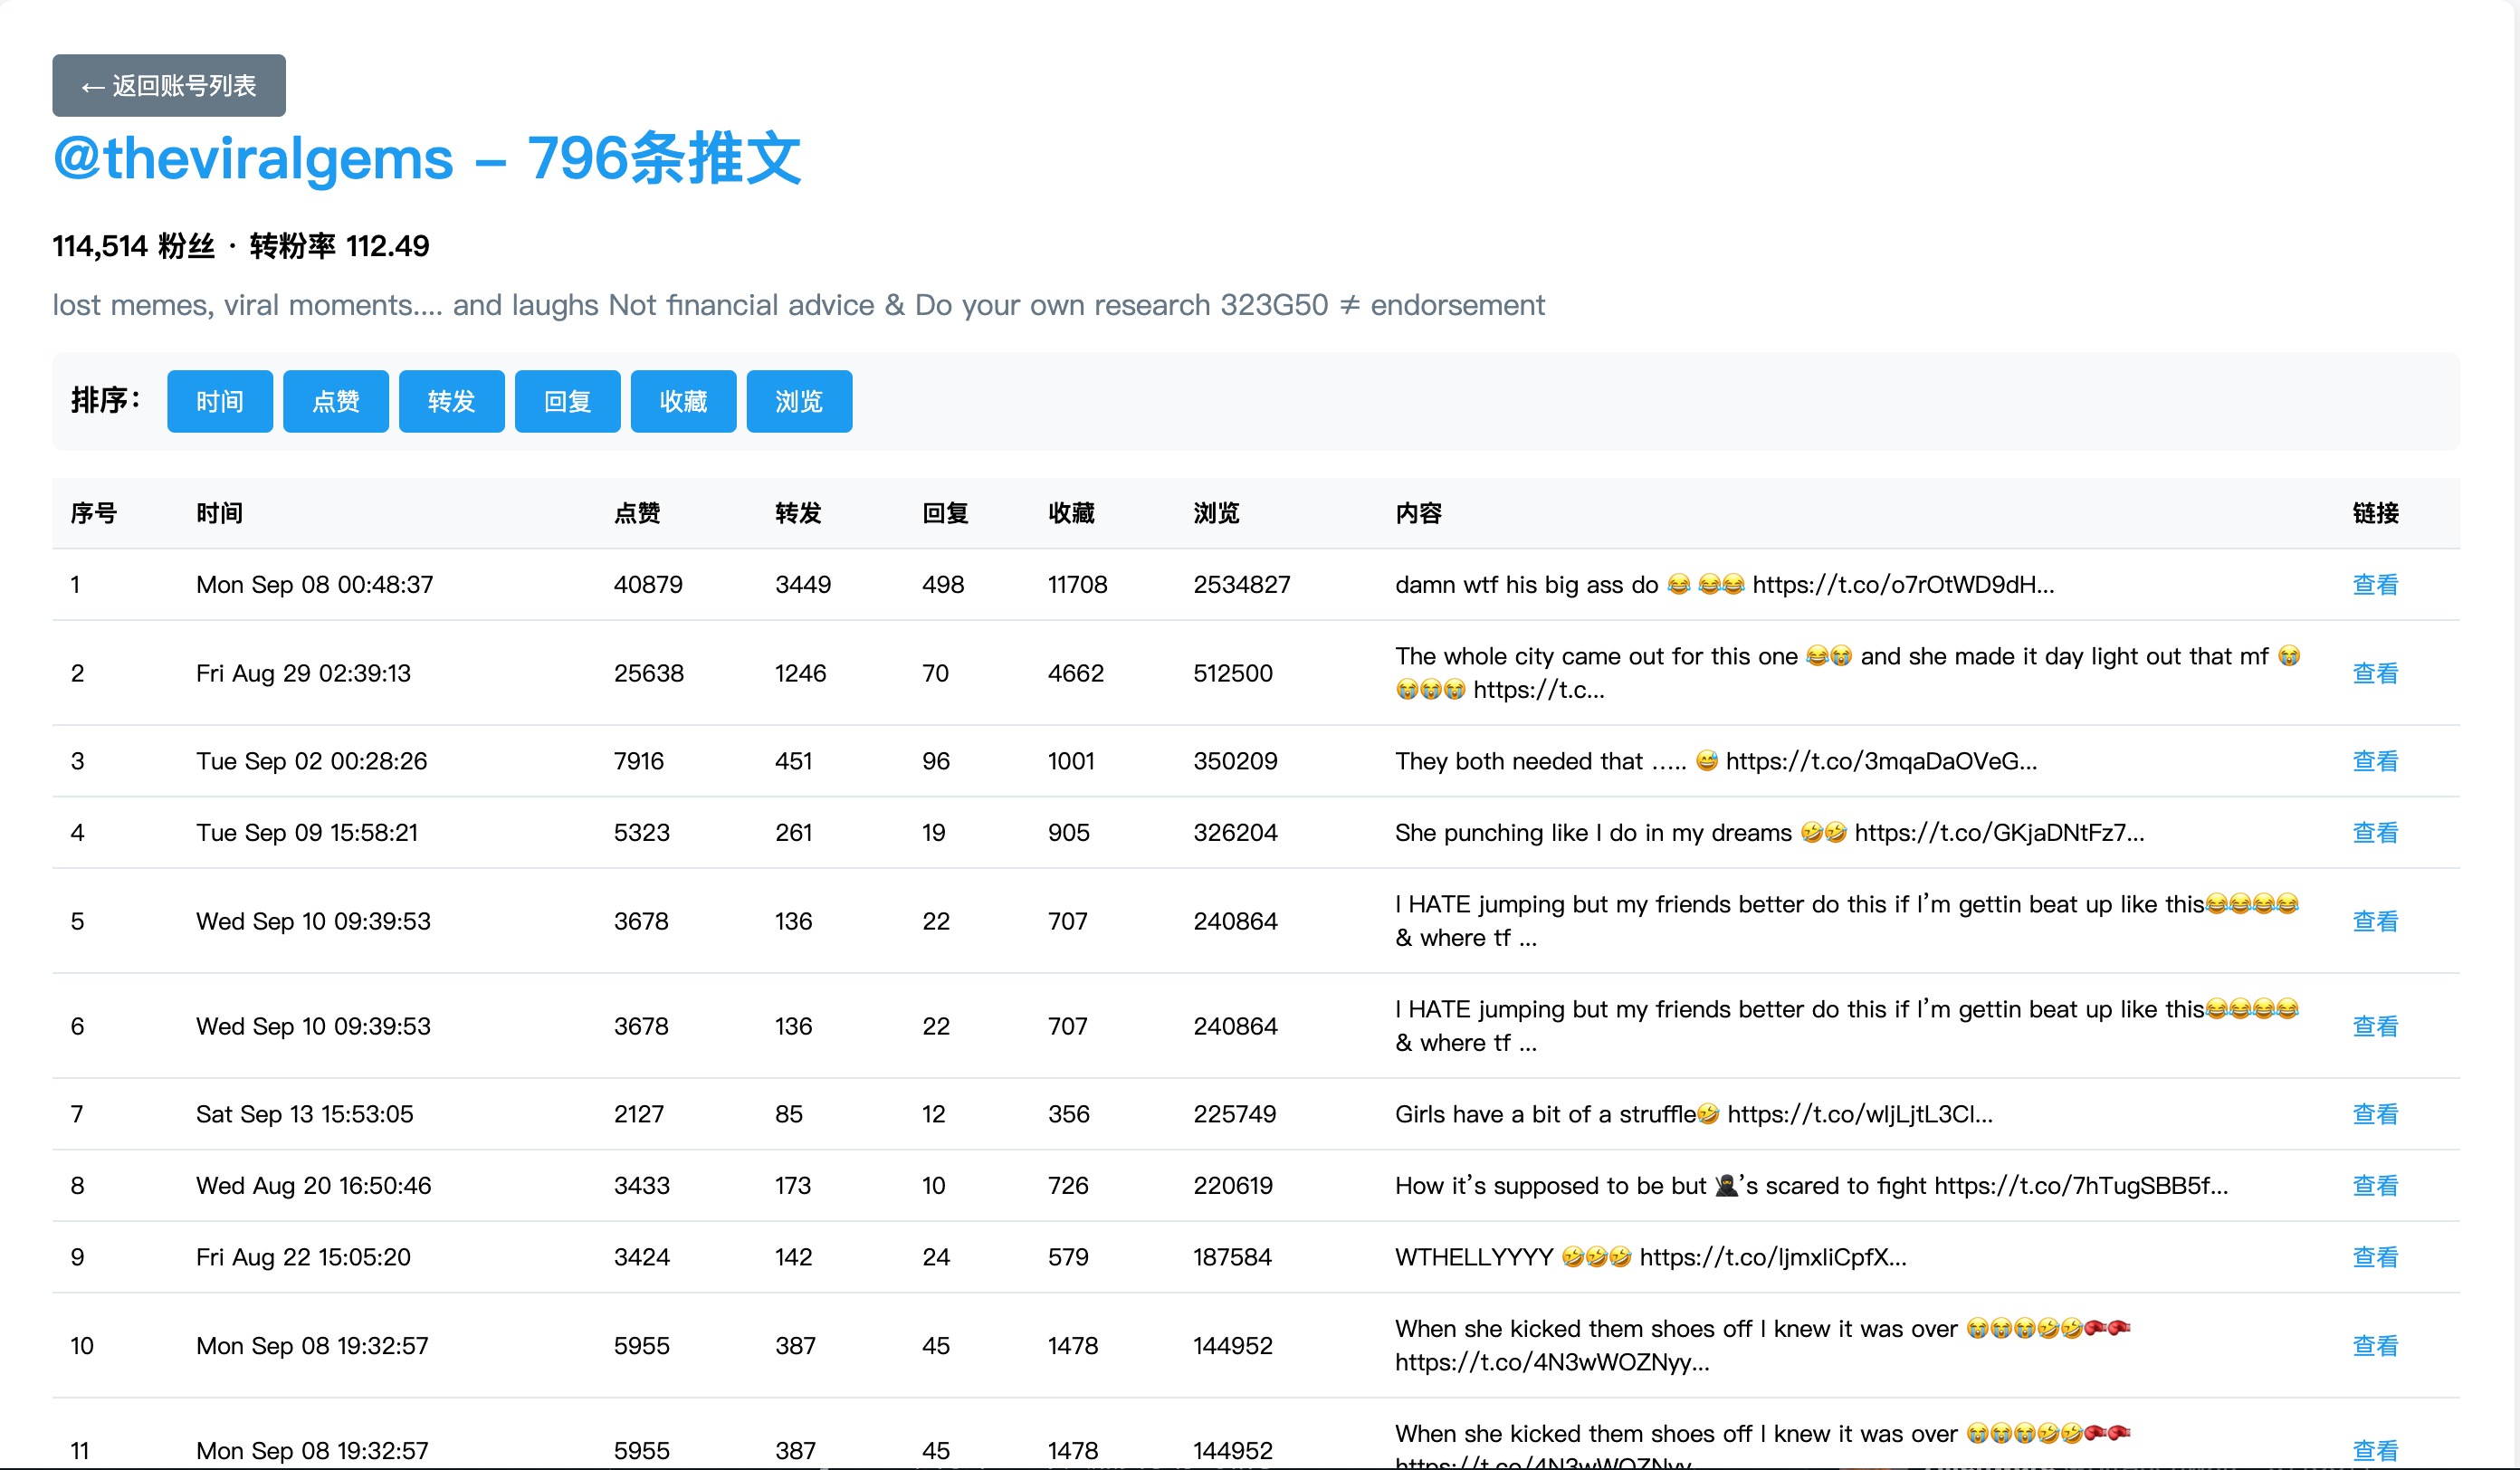The width and height of the screenshot is (2520, 1470).
Task: Open 查看 link for row 7
Action: click(2374, 1114)
